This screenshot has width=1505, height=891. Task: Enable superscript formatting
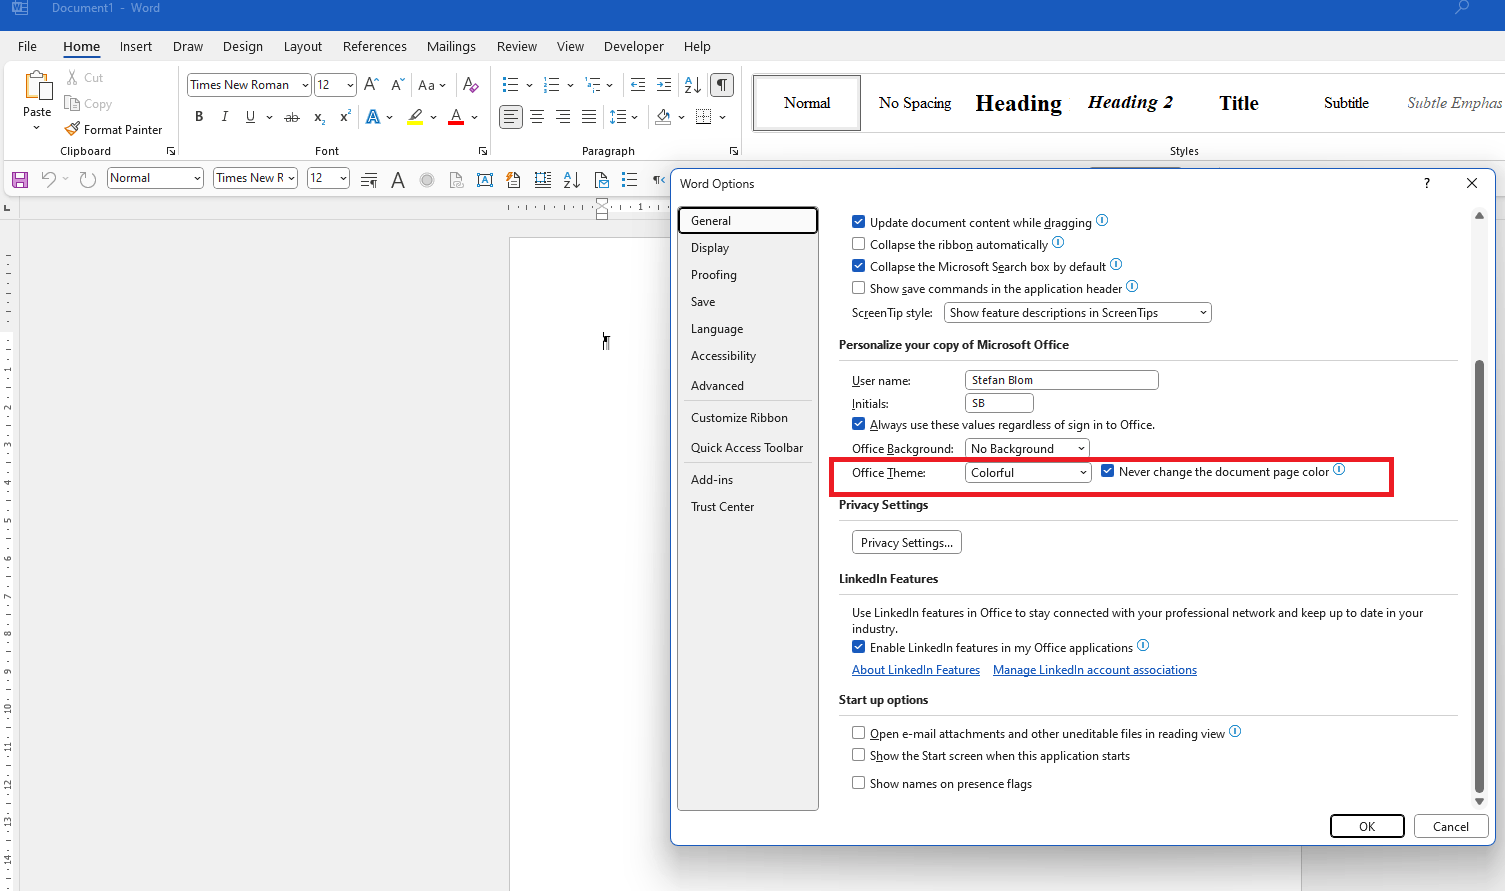pyautogui.click(x=343, y=117)
